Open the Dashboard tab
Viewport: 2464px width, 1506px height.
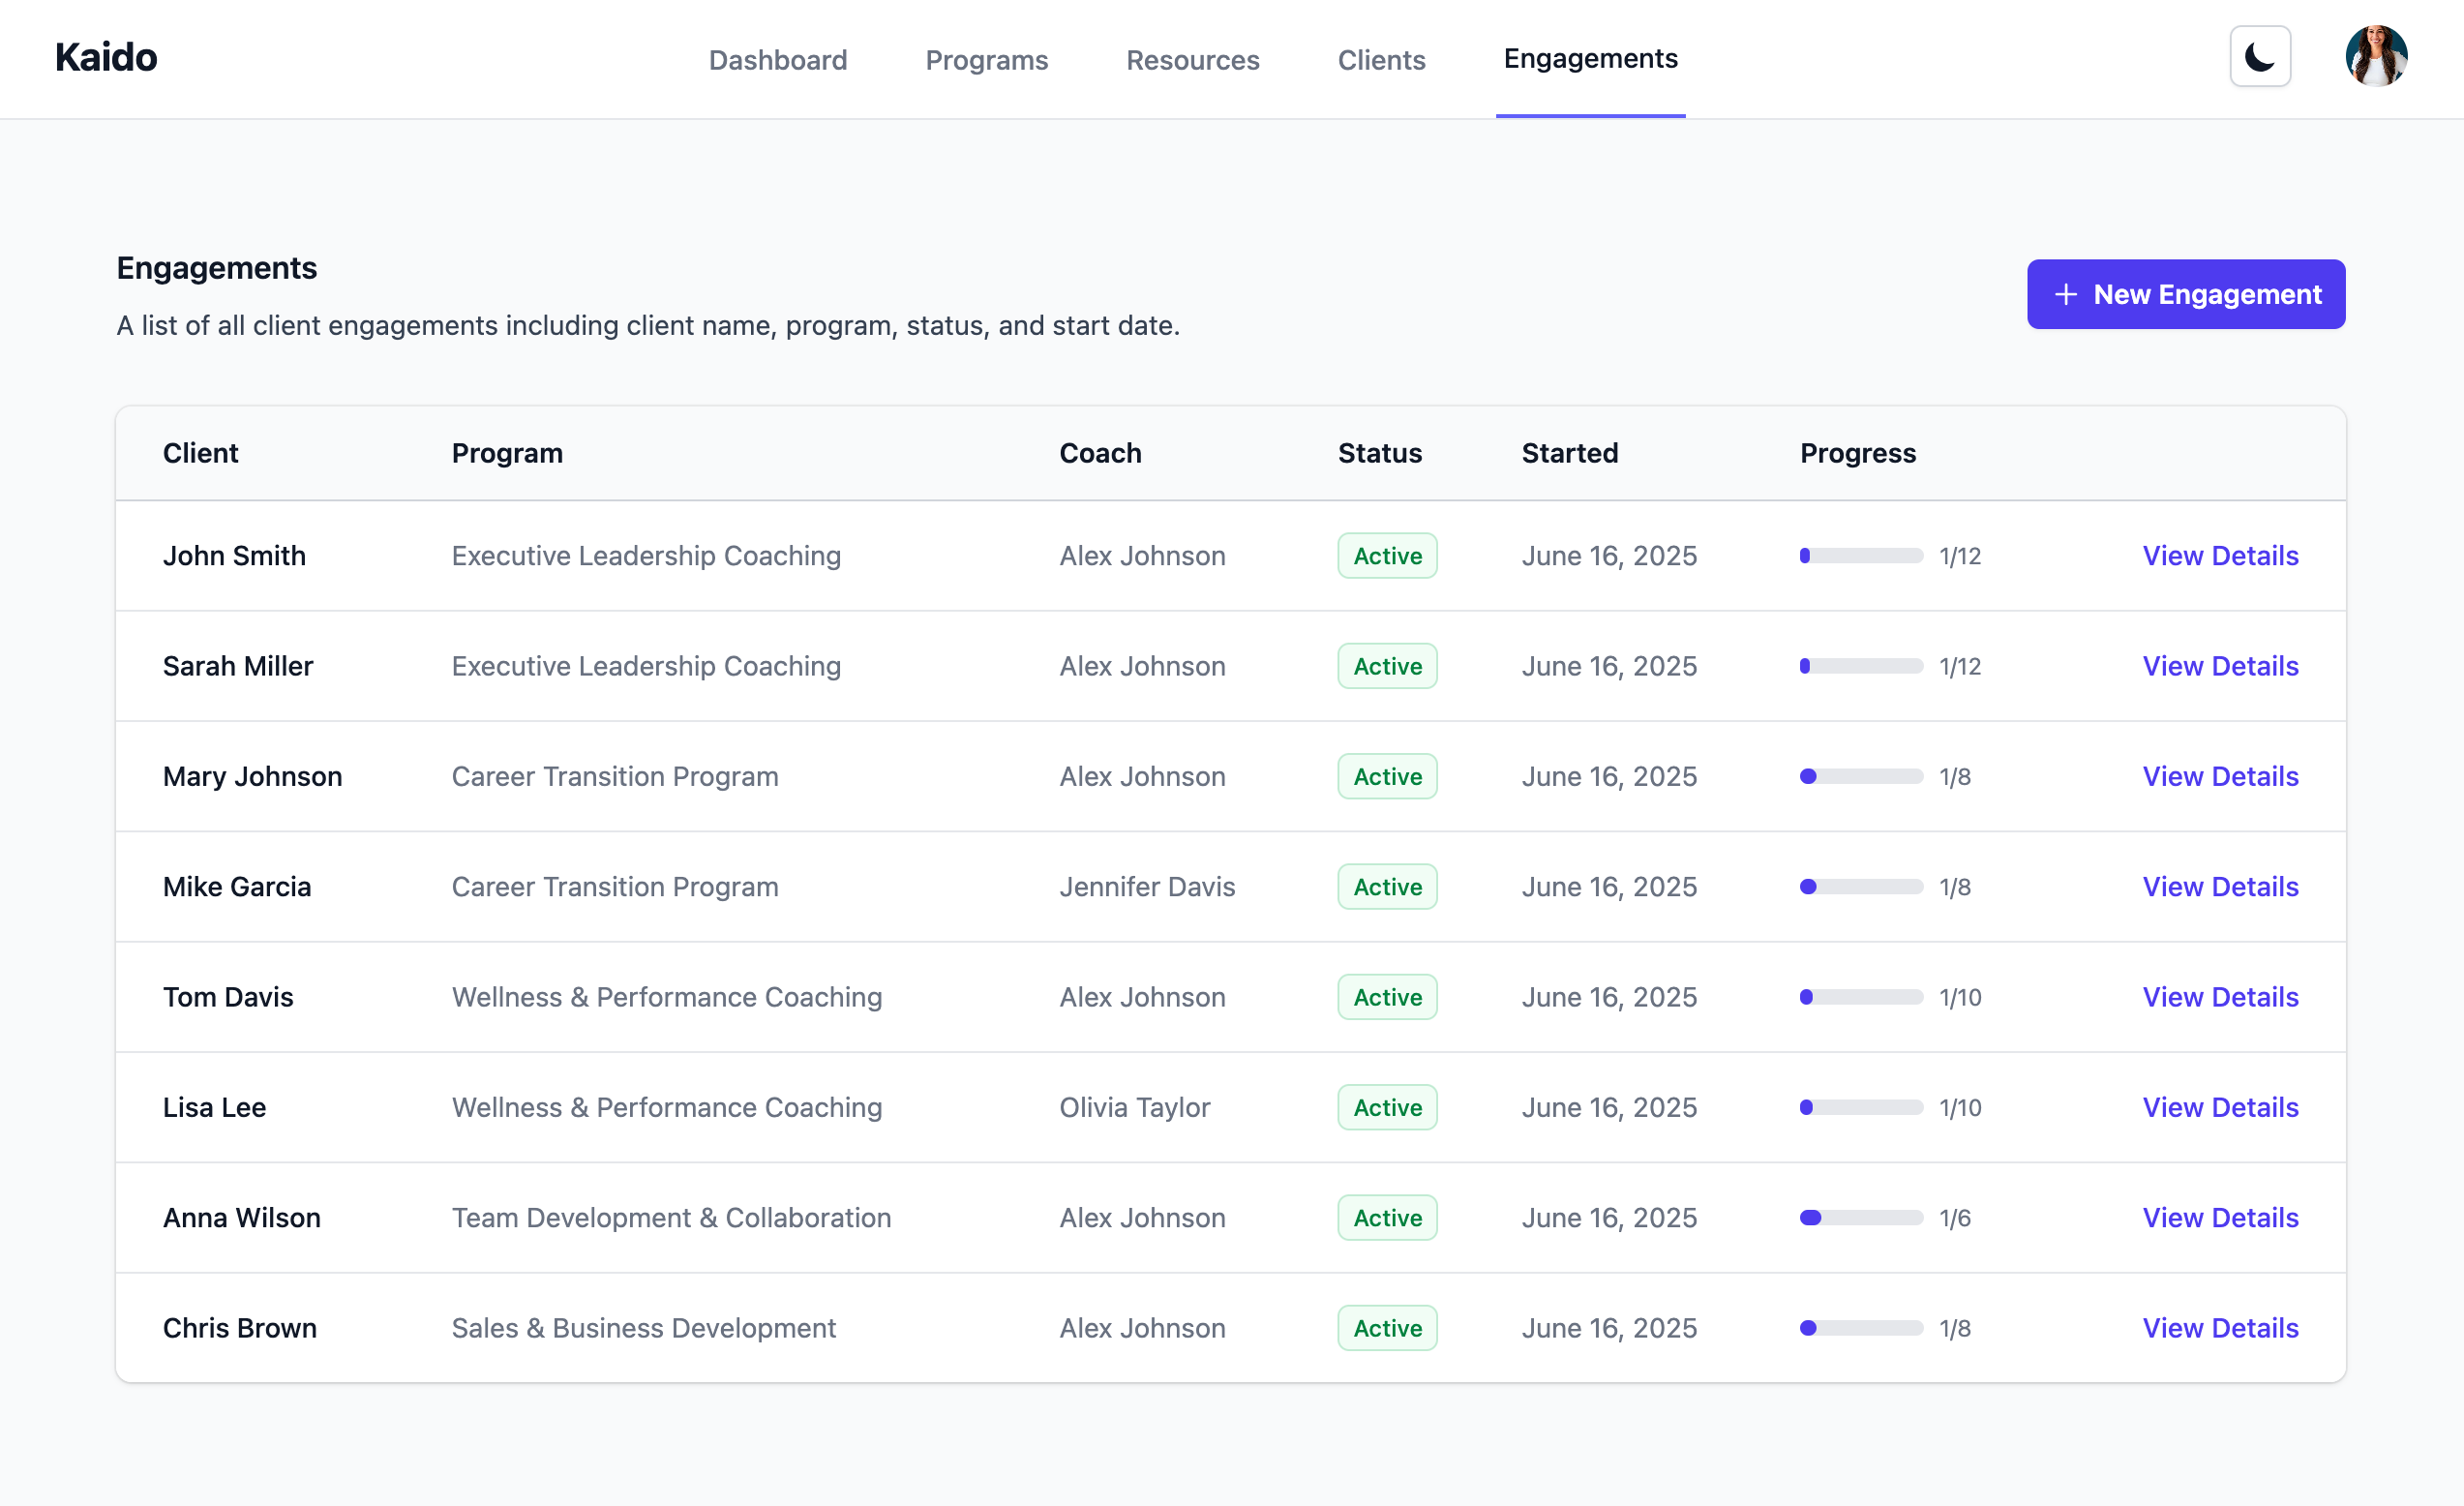[x=778, y=59]
